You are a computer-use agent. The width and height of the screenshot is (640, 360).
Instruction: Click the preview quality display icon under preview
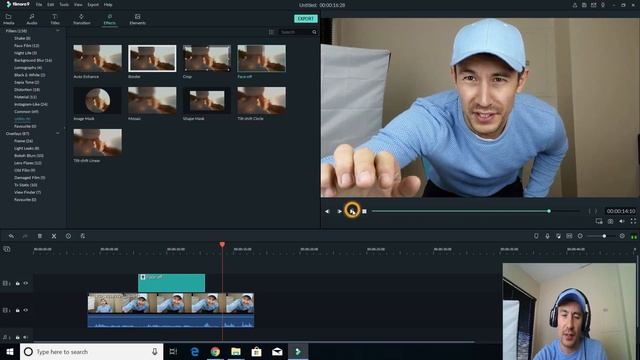(x=599, y=221)
